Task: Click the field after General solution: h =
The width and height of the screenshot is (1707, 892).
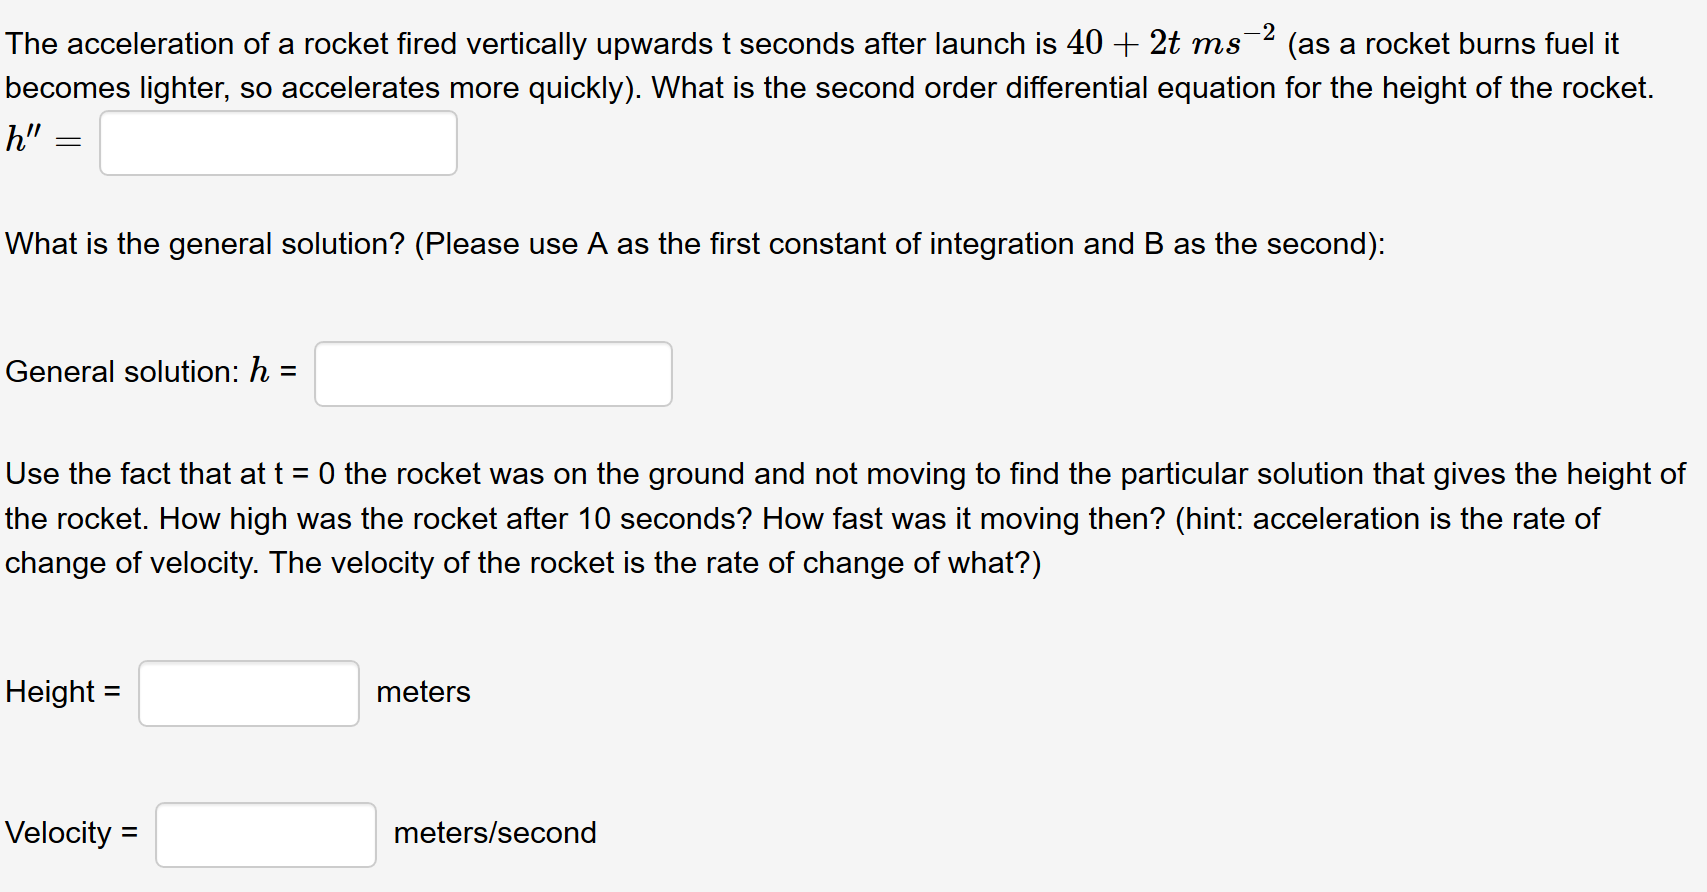Action: pyautogui.click(x=492, y=373)
